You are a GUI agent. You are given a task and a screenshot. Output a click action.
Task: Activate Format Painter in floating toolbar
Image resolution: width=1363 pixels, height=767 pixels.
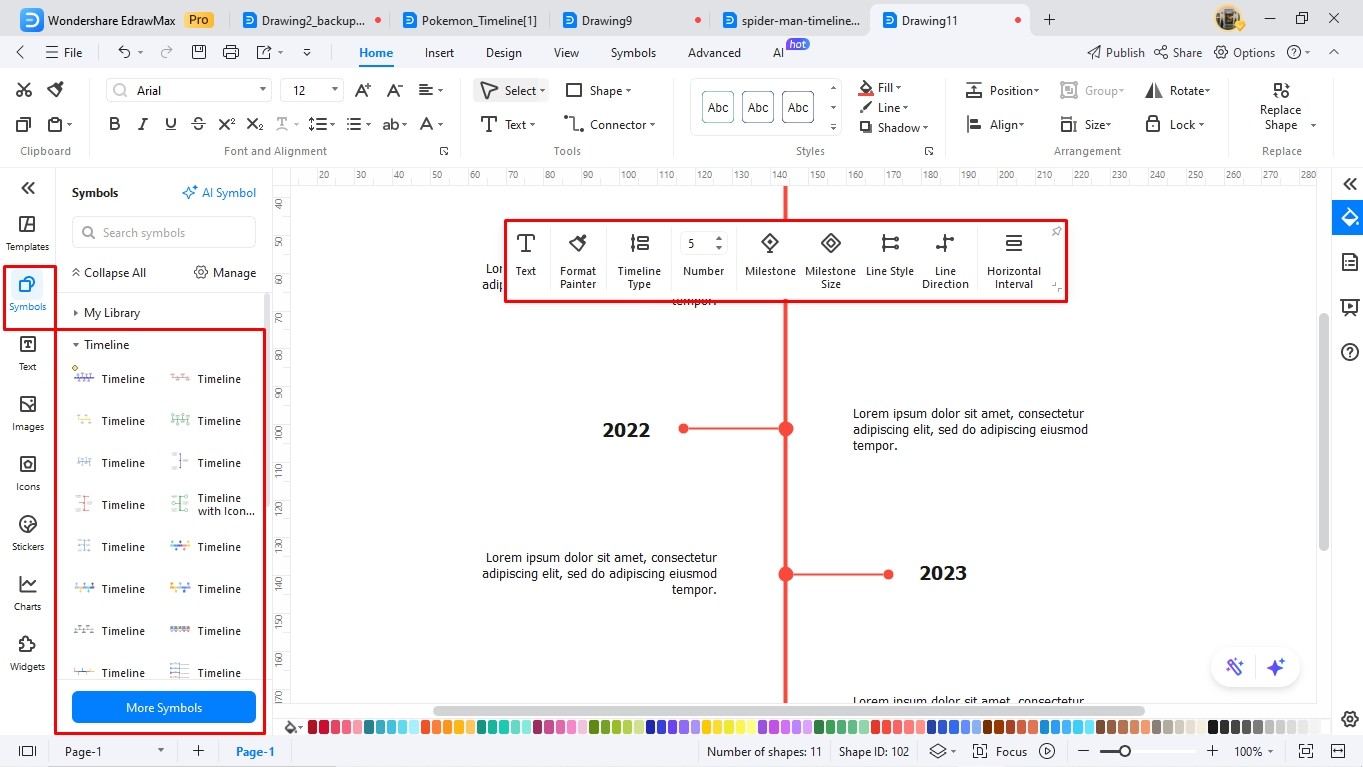coord(578,260)
